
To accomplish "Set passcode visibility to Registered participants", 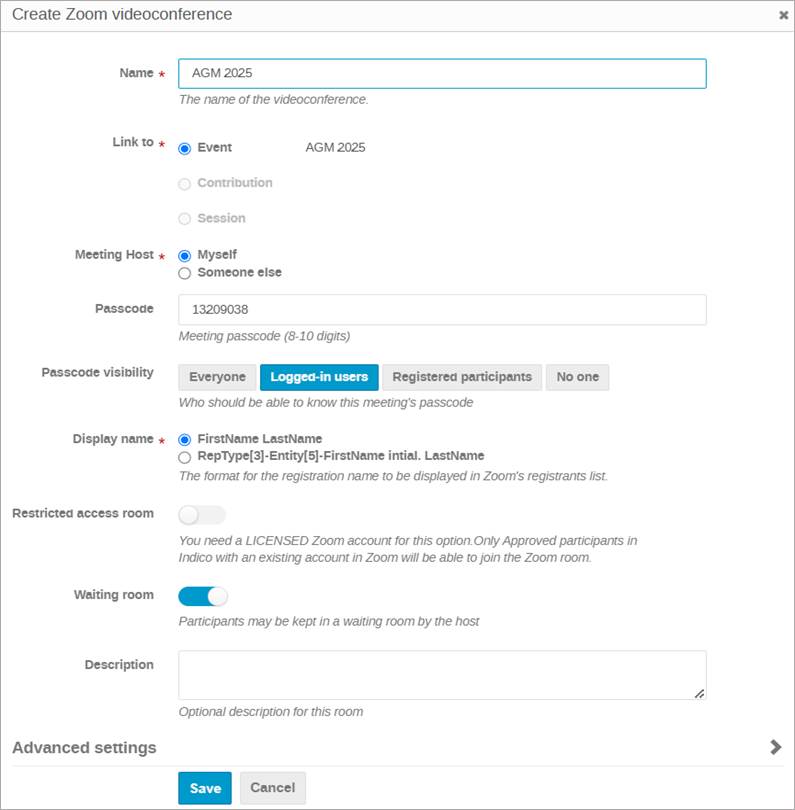I will [x=462, y=377].
